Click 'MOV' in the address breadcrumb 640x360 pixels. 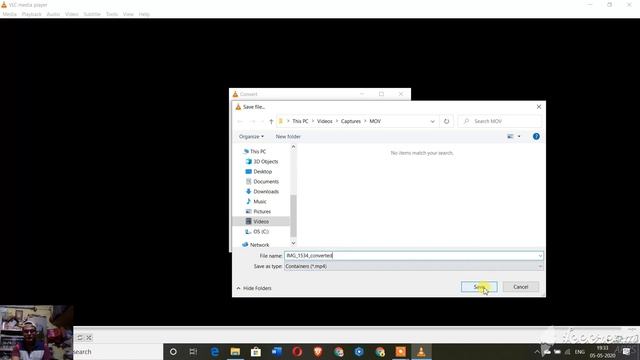[x=375, y=121]
